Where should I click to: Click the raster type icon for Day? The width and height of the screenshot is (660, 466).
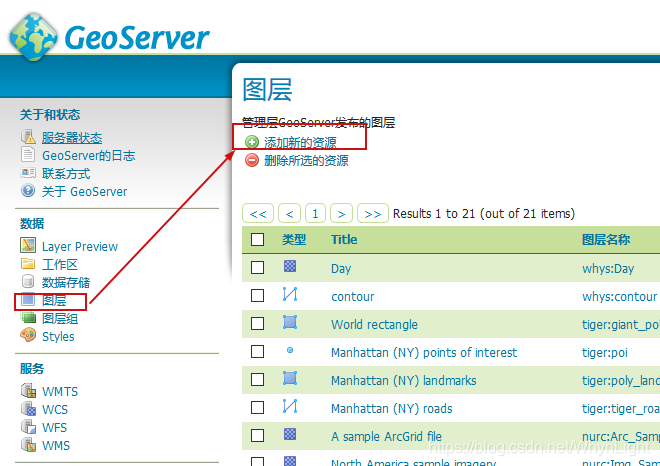(290, 266)
